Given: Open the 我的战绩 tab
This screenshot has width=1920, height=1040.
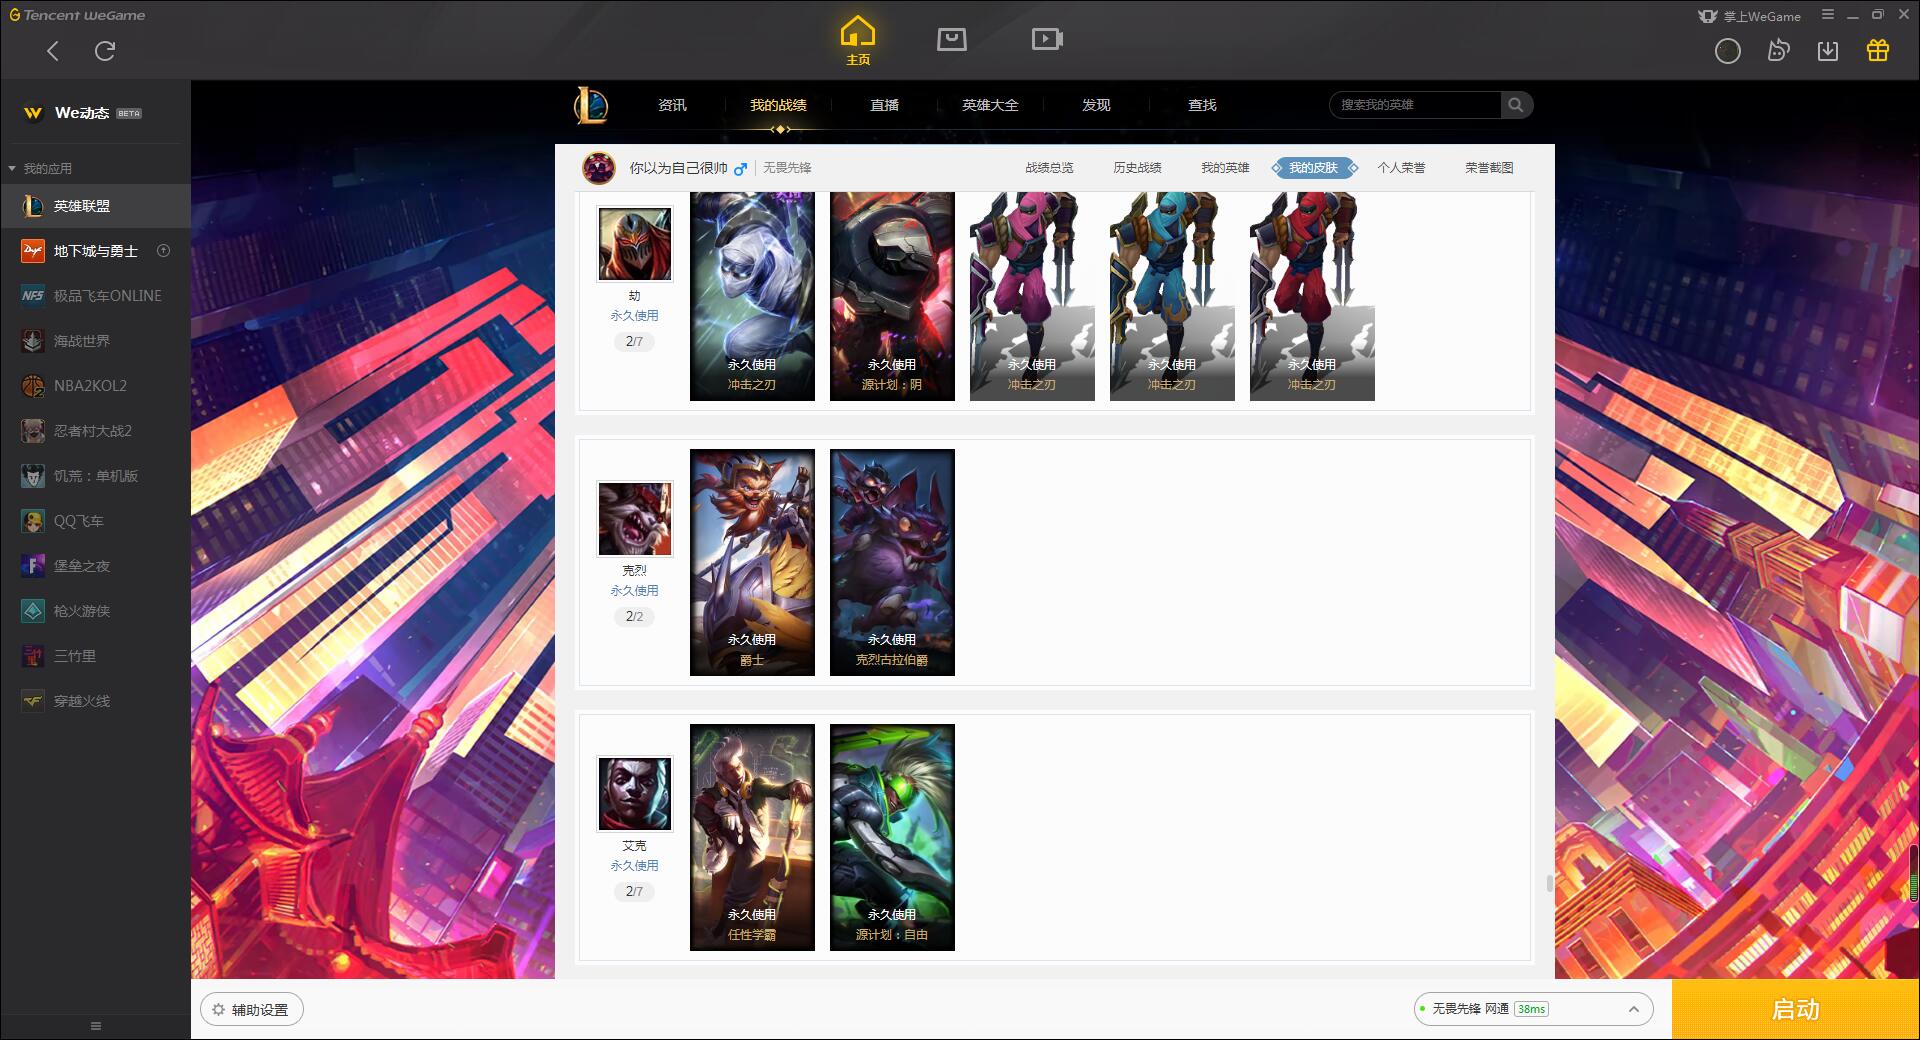Looking at the screenshot, I should 778,105.
